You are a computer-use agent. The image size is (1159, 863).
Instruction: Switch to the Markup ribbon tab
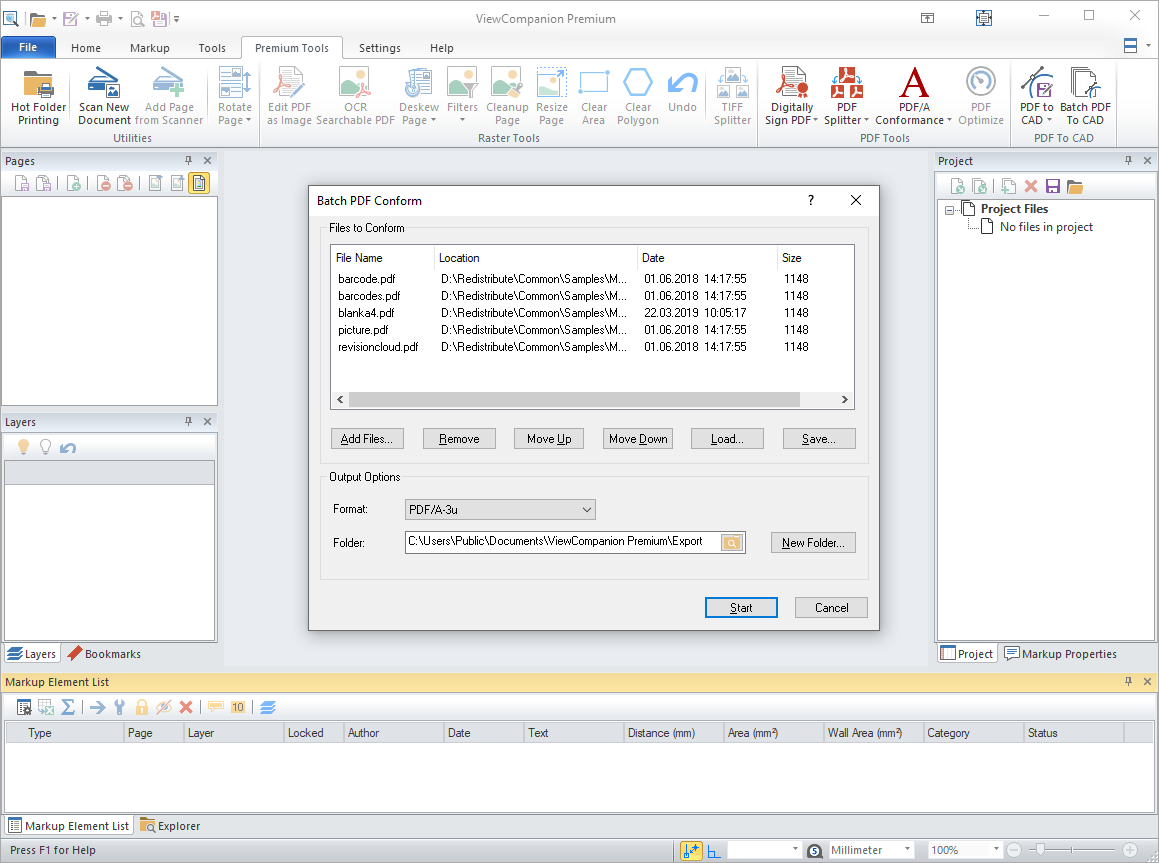pos(149,47)
